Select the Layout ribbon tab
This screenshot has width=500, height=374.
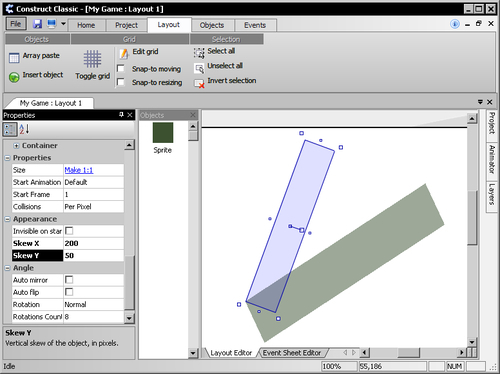coord(169,25)
